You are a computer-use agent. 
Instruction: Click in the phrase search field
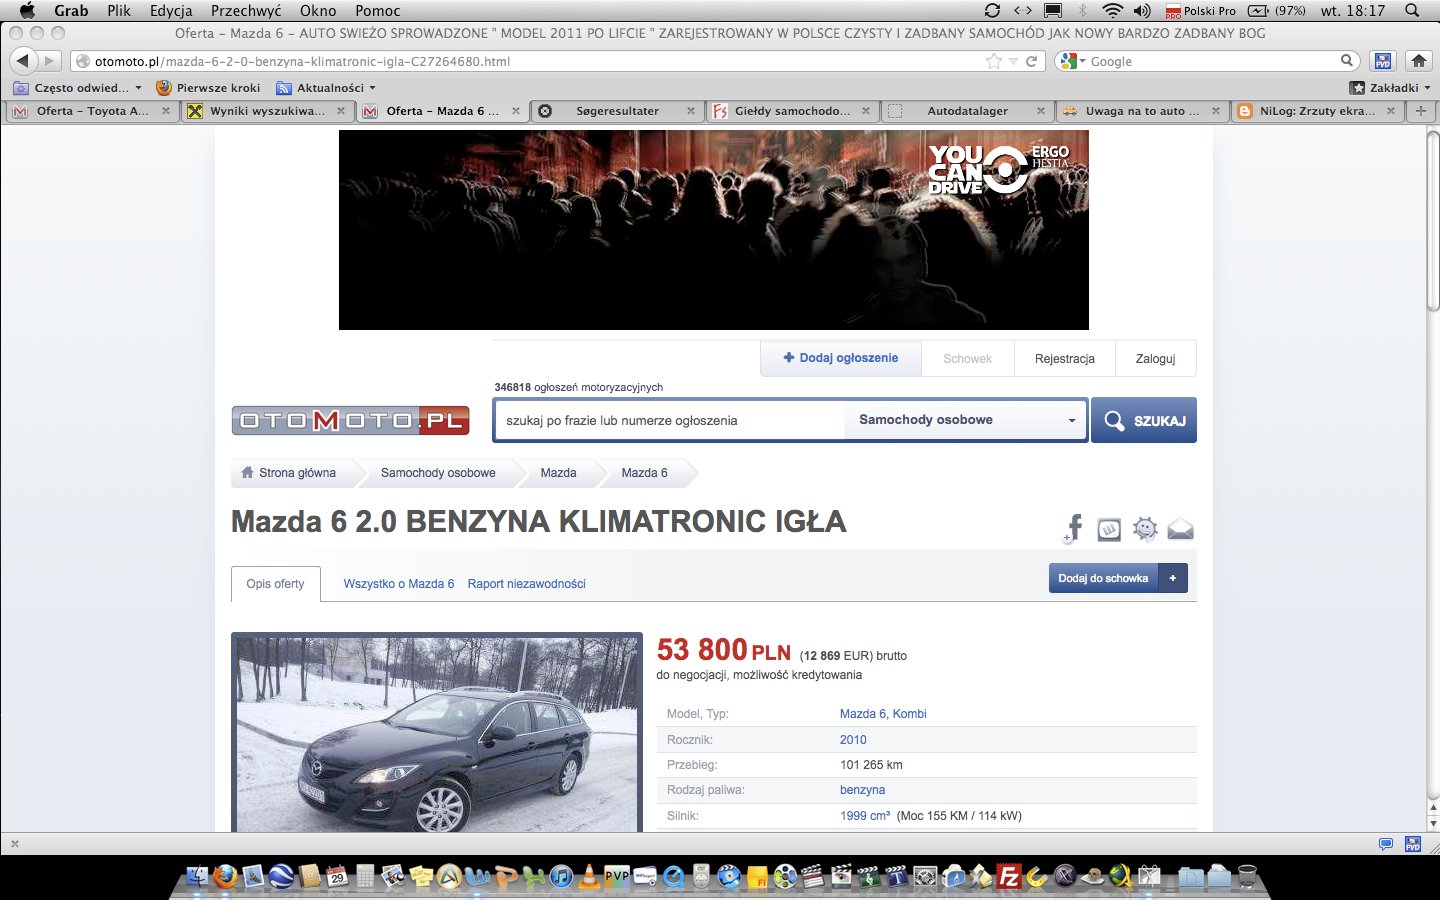[x=670, y=420]
